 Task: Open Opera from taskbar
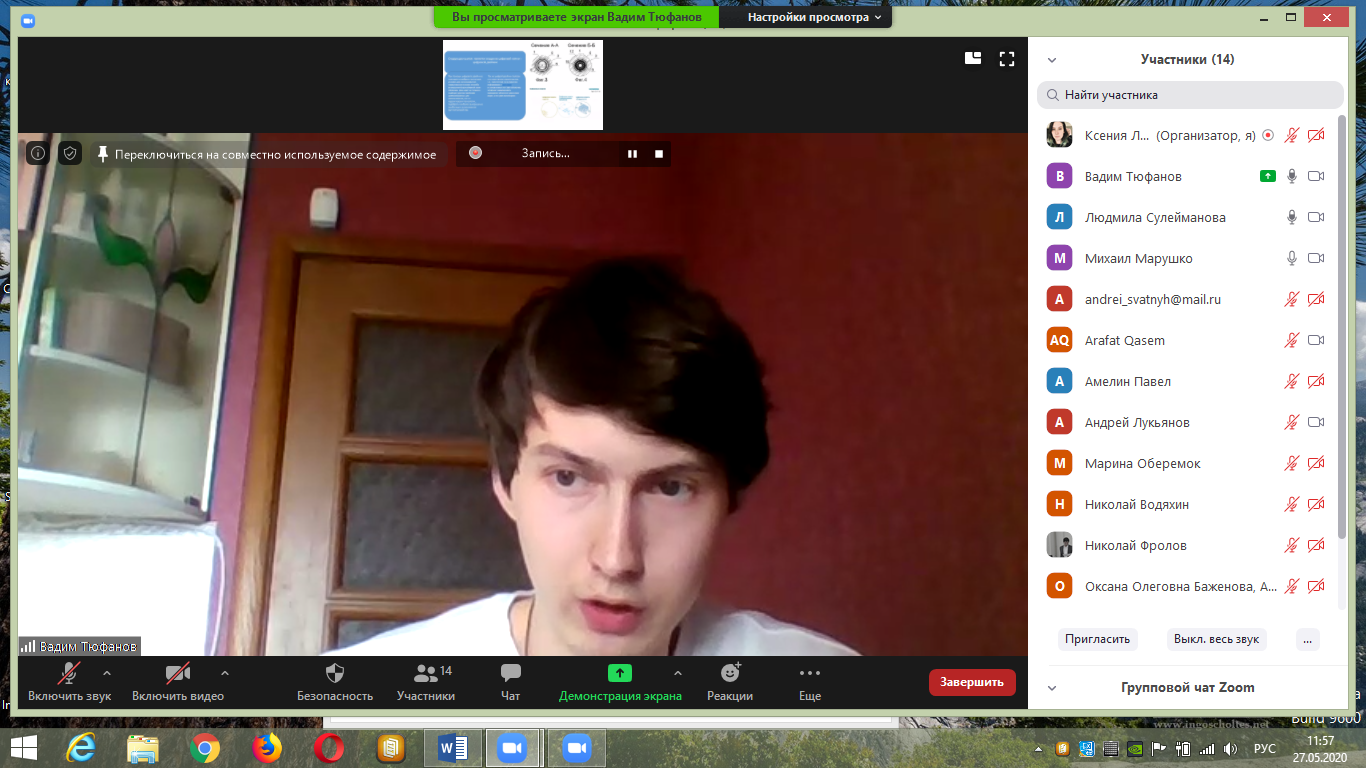click(x=328, y=747)
